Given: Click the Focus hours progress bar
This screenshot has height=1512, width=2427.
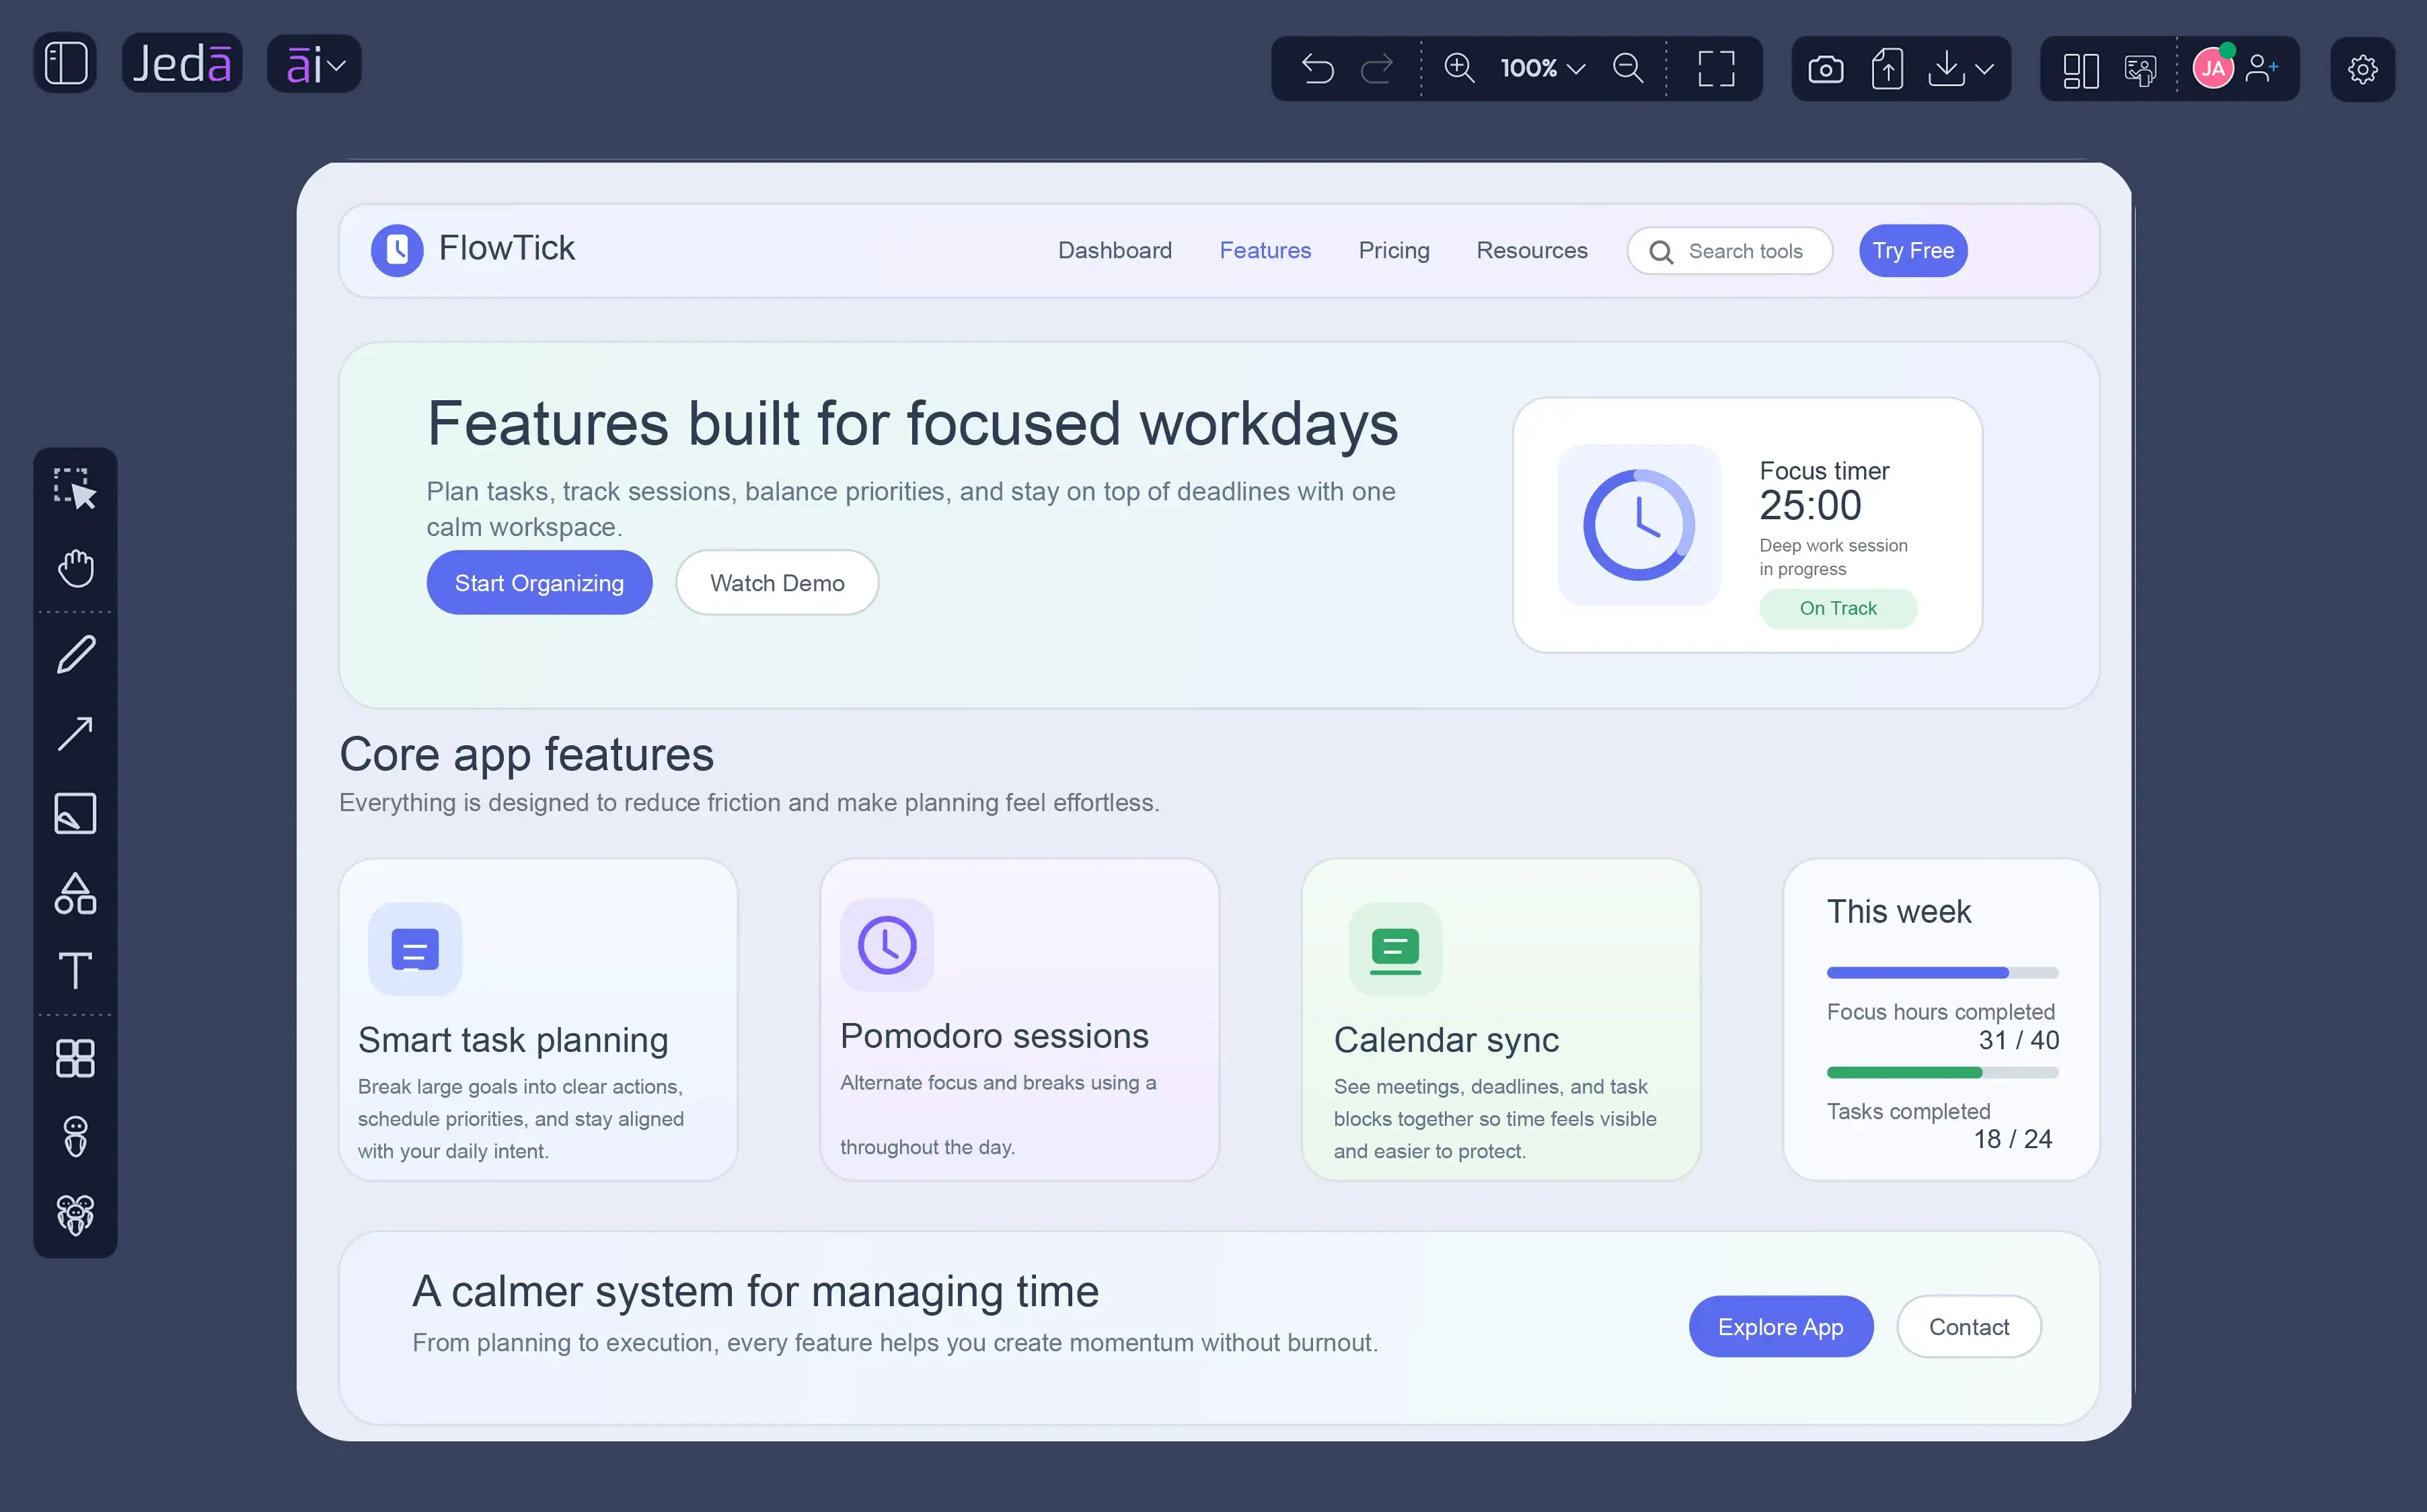Looking at the screenshot, I should [1942, 973].
